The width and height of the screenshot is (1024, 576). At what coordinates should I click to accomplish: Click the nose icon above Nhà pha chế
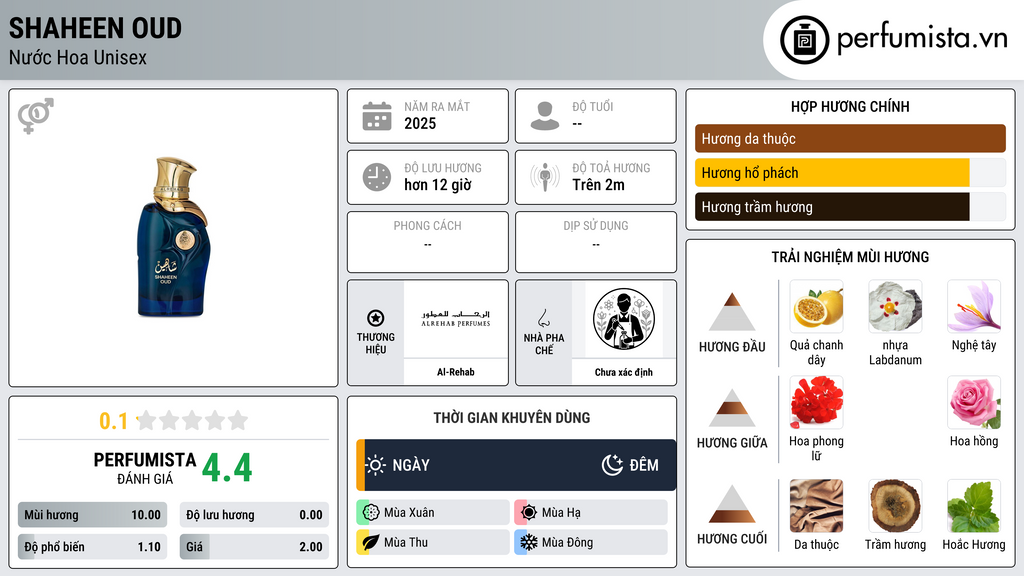[x=544, y=318]
